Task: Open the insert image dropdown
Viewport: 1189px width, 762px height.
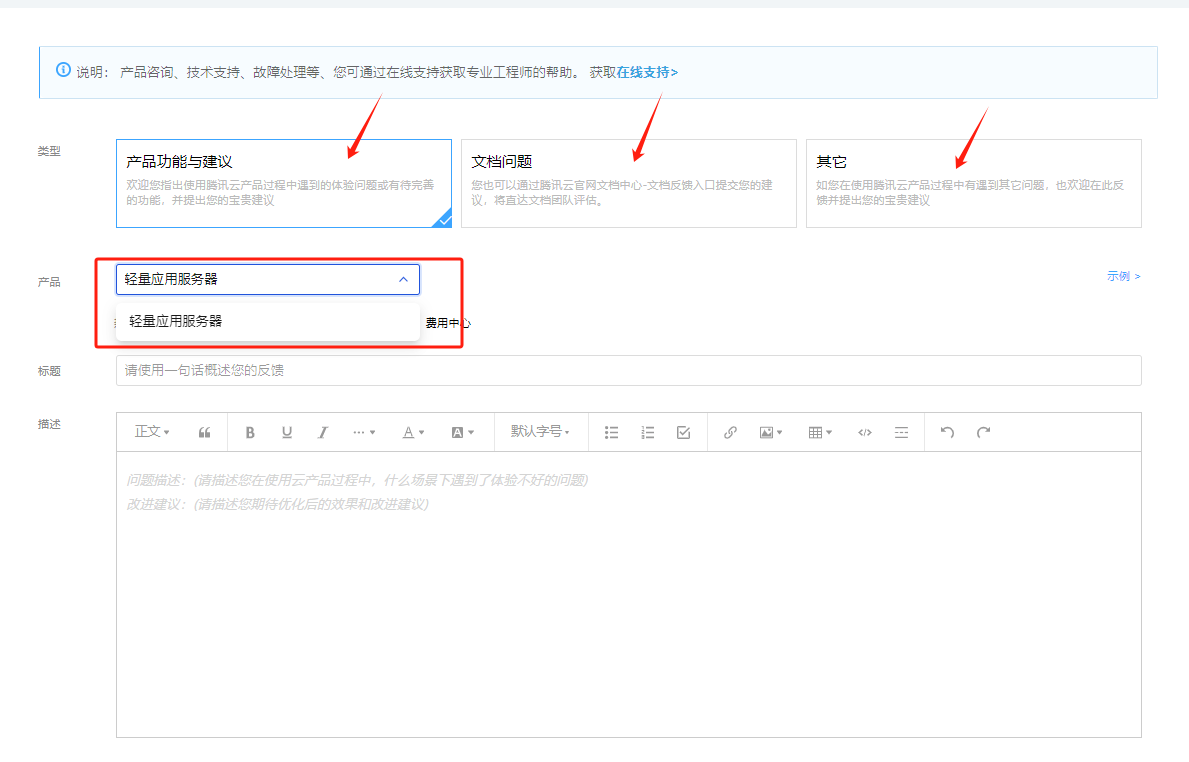Action: coord(770,432)
